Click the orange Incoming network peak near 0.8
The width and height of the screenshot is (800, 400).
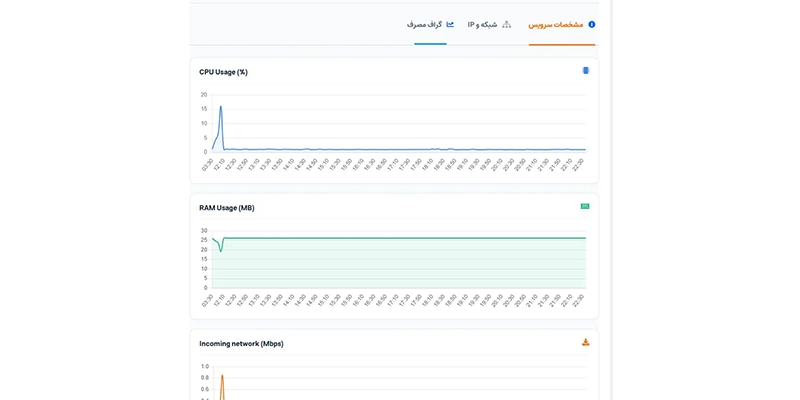coord(222,376)
